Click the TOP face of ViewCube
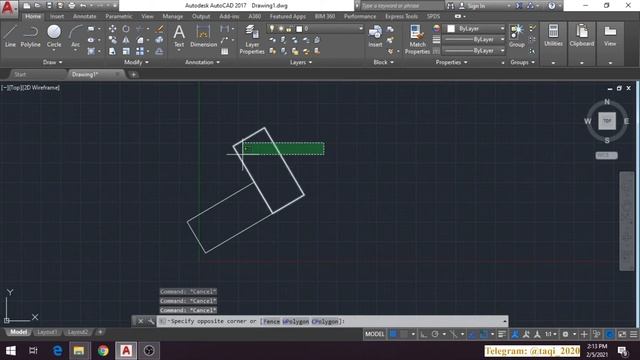This screenshot has height=360, width=640. [x=607, y=121]
